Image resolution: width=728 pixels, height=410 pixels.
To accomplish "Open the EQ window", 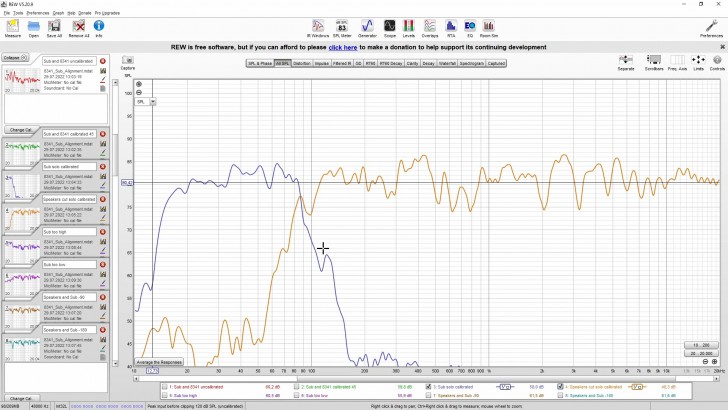I will click(x=470, y=29).
